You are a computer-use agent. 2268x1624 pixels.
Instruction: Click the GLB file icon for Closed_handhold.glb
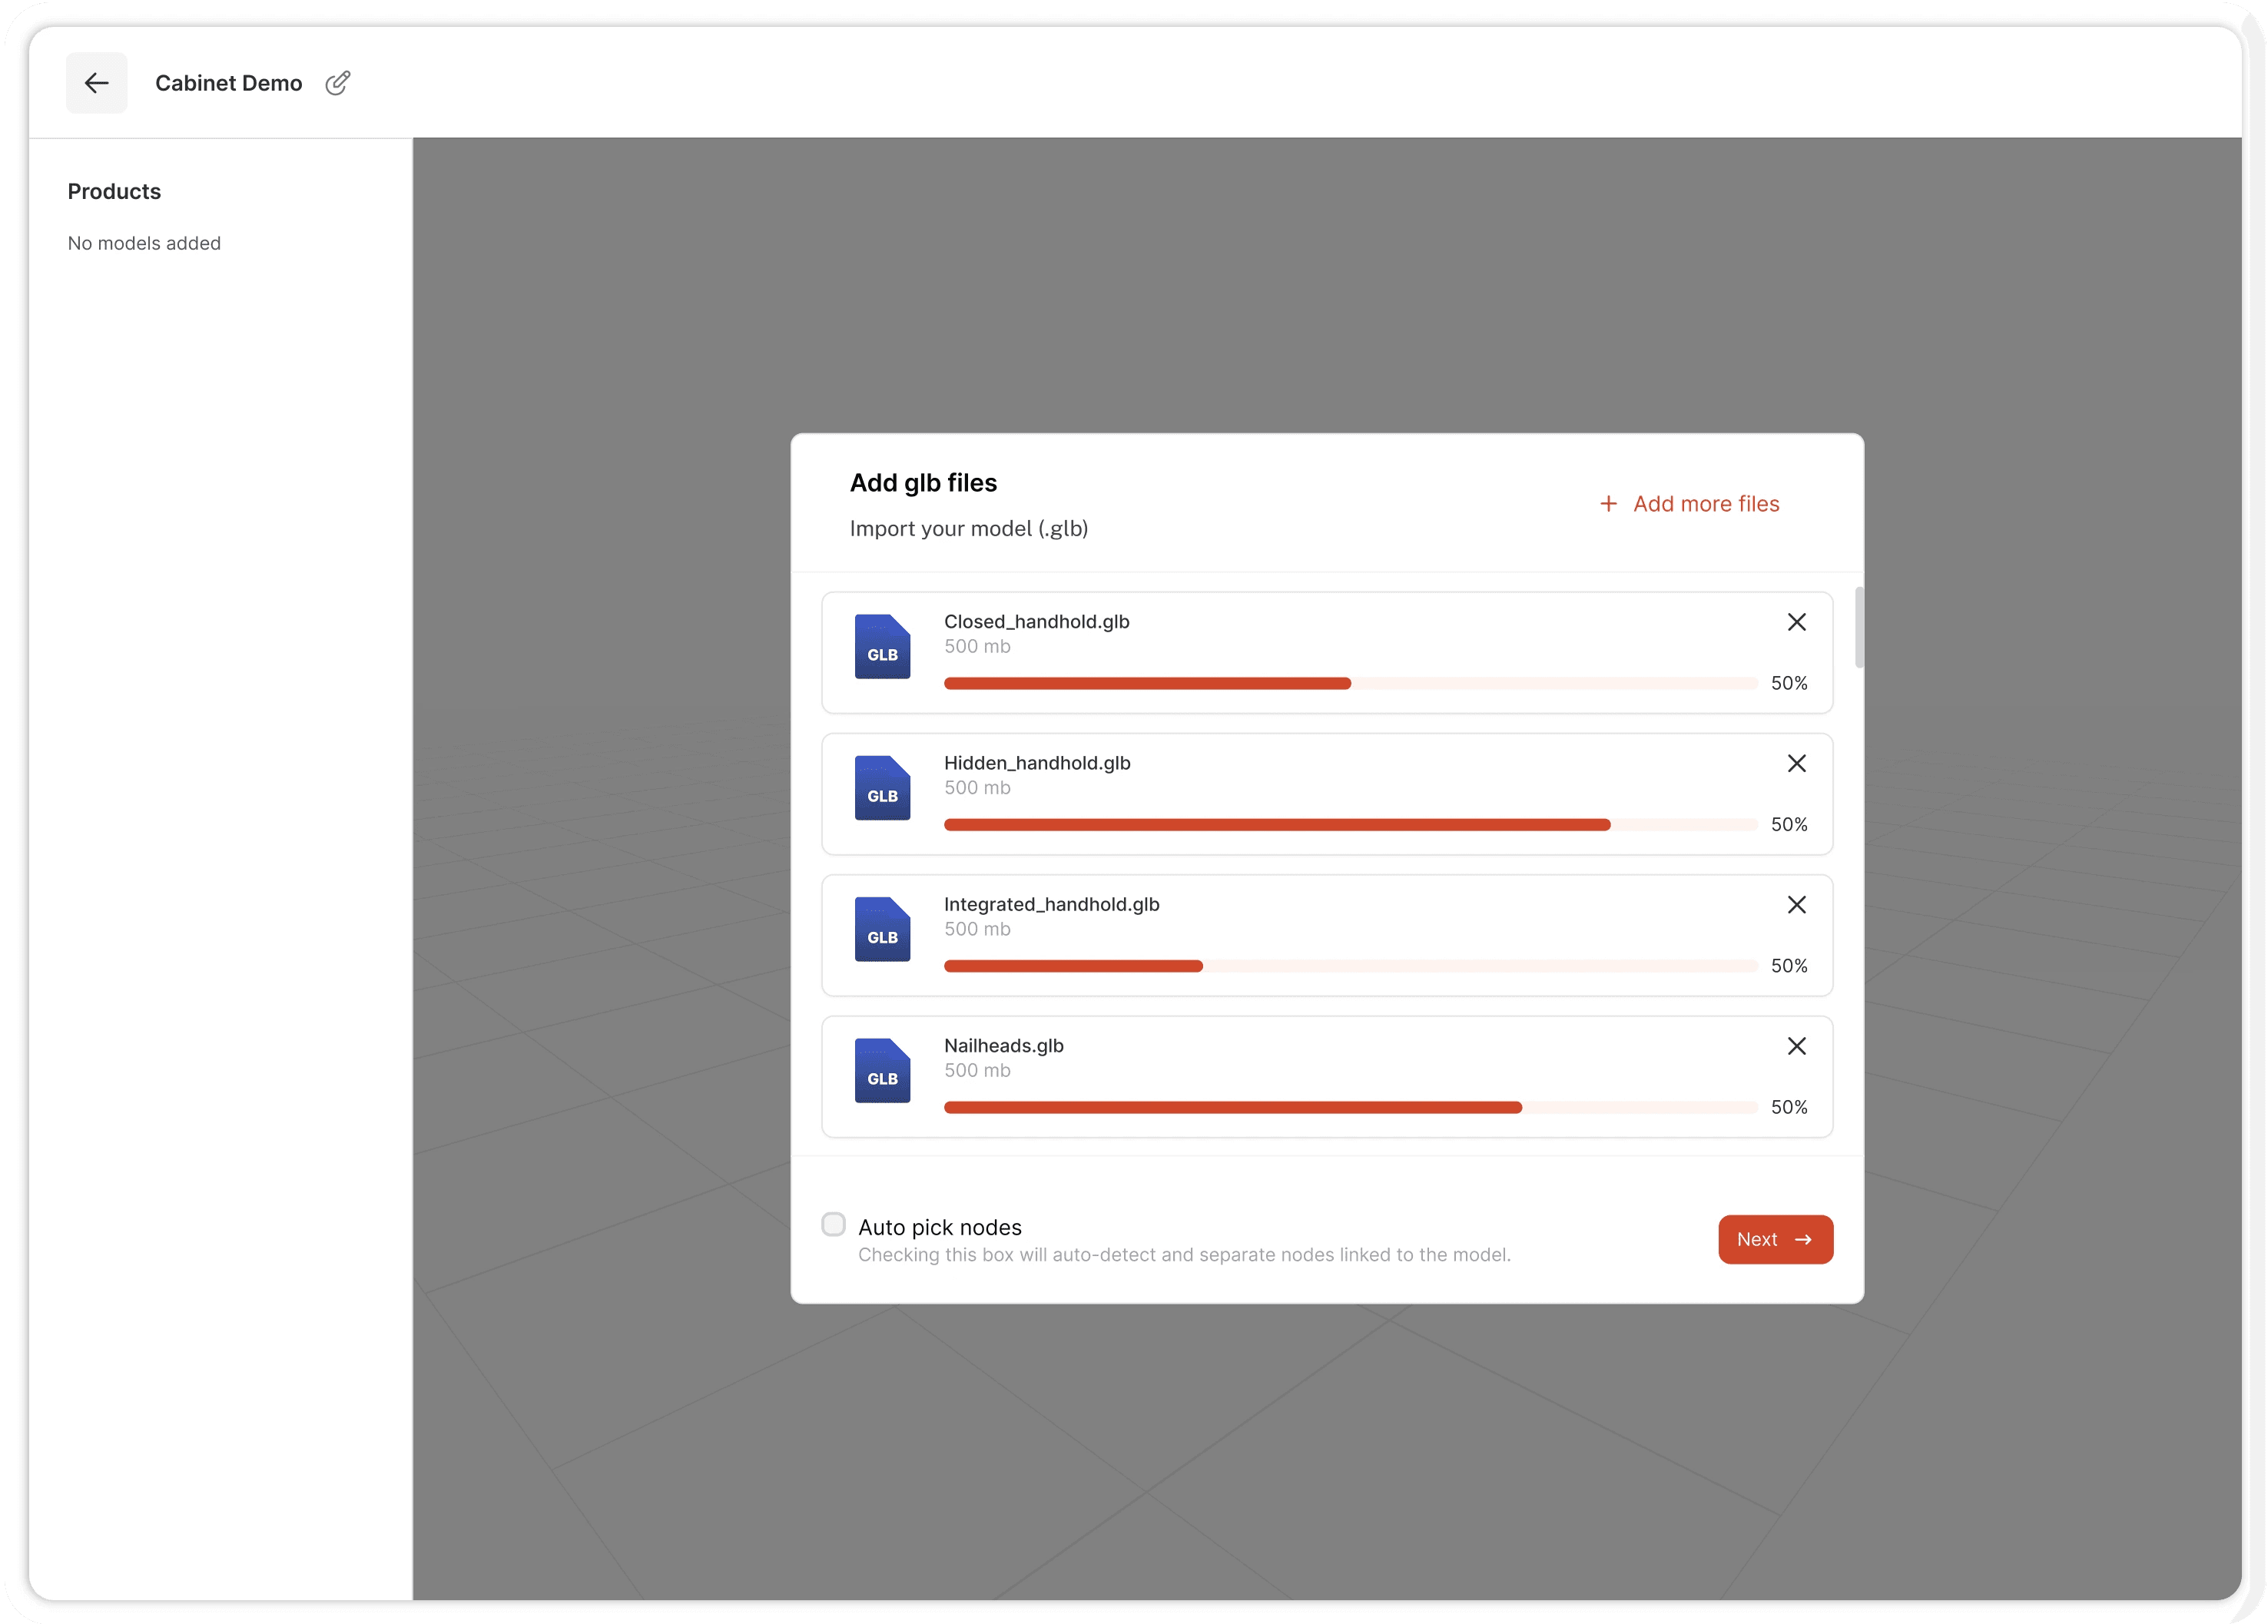tap(882, 647)
